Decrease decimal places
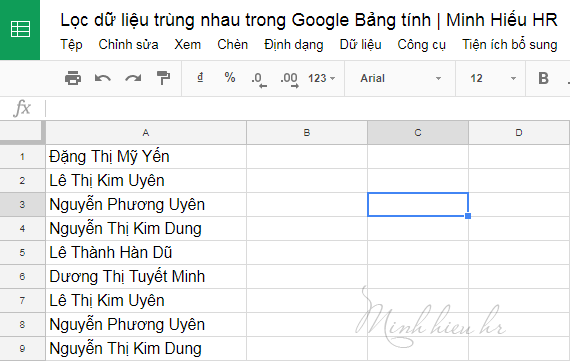The width and height of the screenshot is (570, 361). 259,79
